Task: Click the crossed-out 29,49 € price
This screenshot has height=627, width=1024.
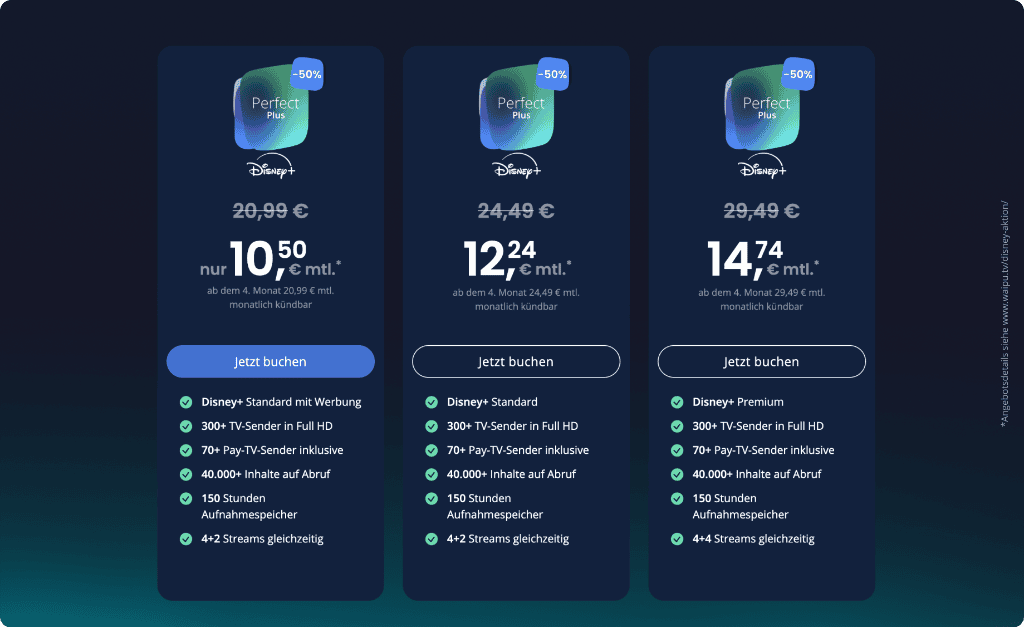Action: click(761, 211)
